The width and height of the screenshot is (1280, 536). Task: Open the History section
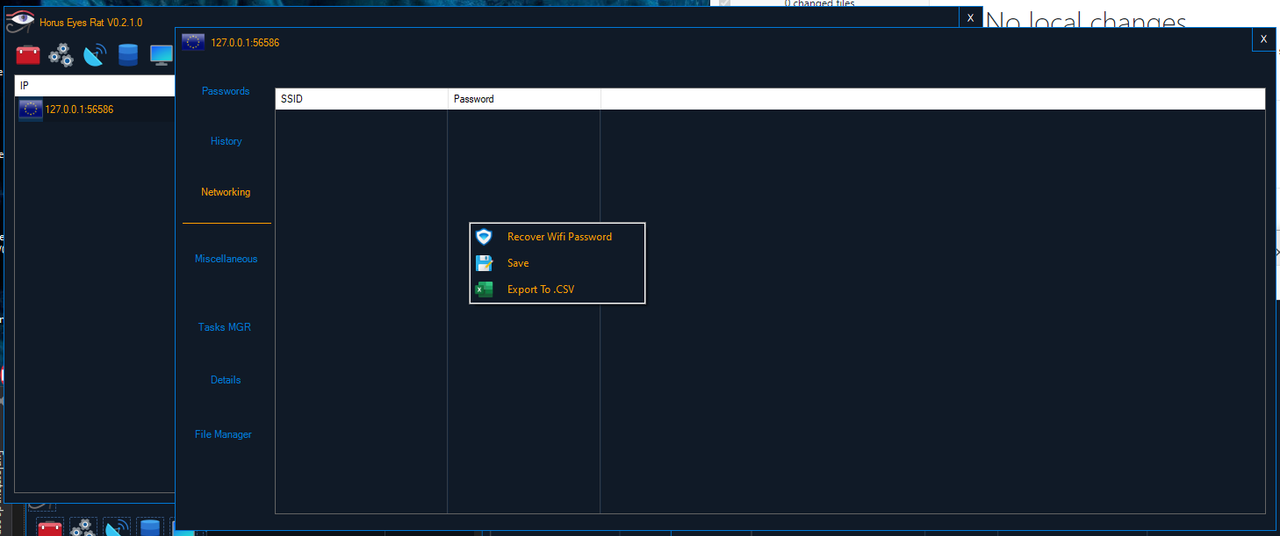pyautogui.click(x=226, y=141)
